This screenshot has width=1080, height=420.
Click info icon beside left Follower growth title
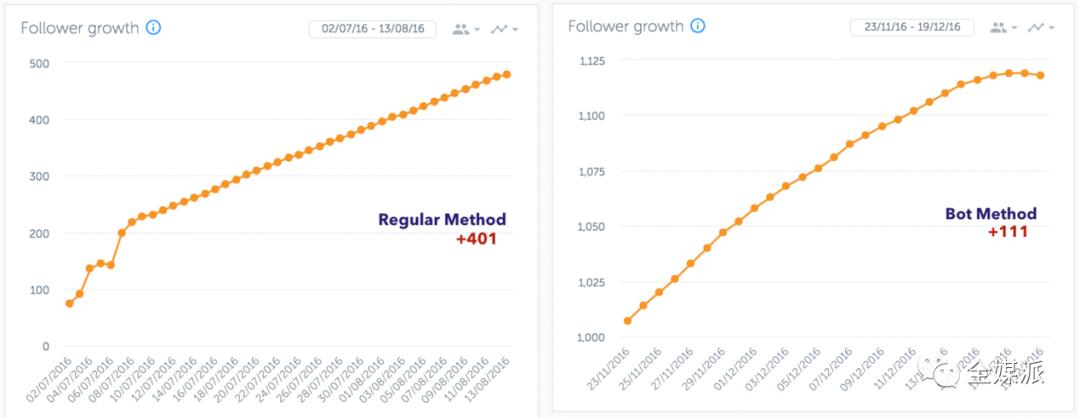[153, 28]
